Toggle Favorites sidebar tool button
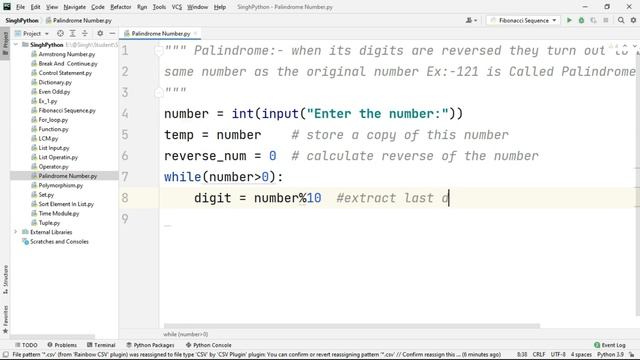 [x=5, y=319]
